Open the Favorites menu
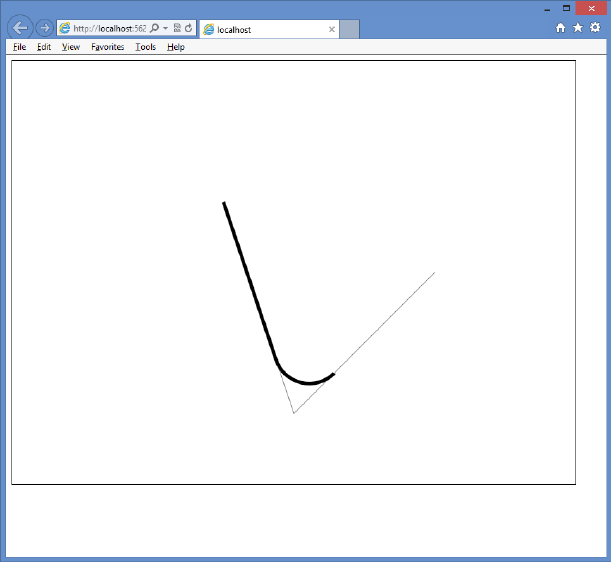 point(108,47)
